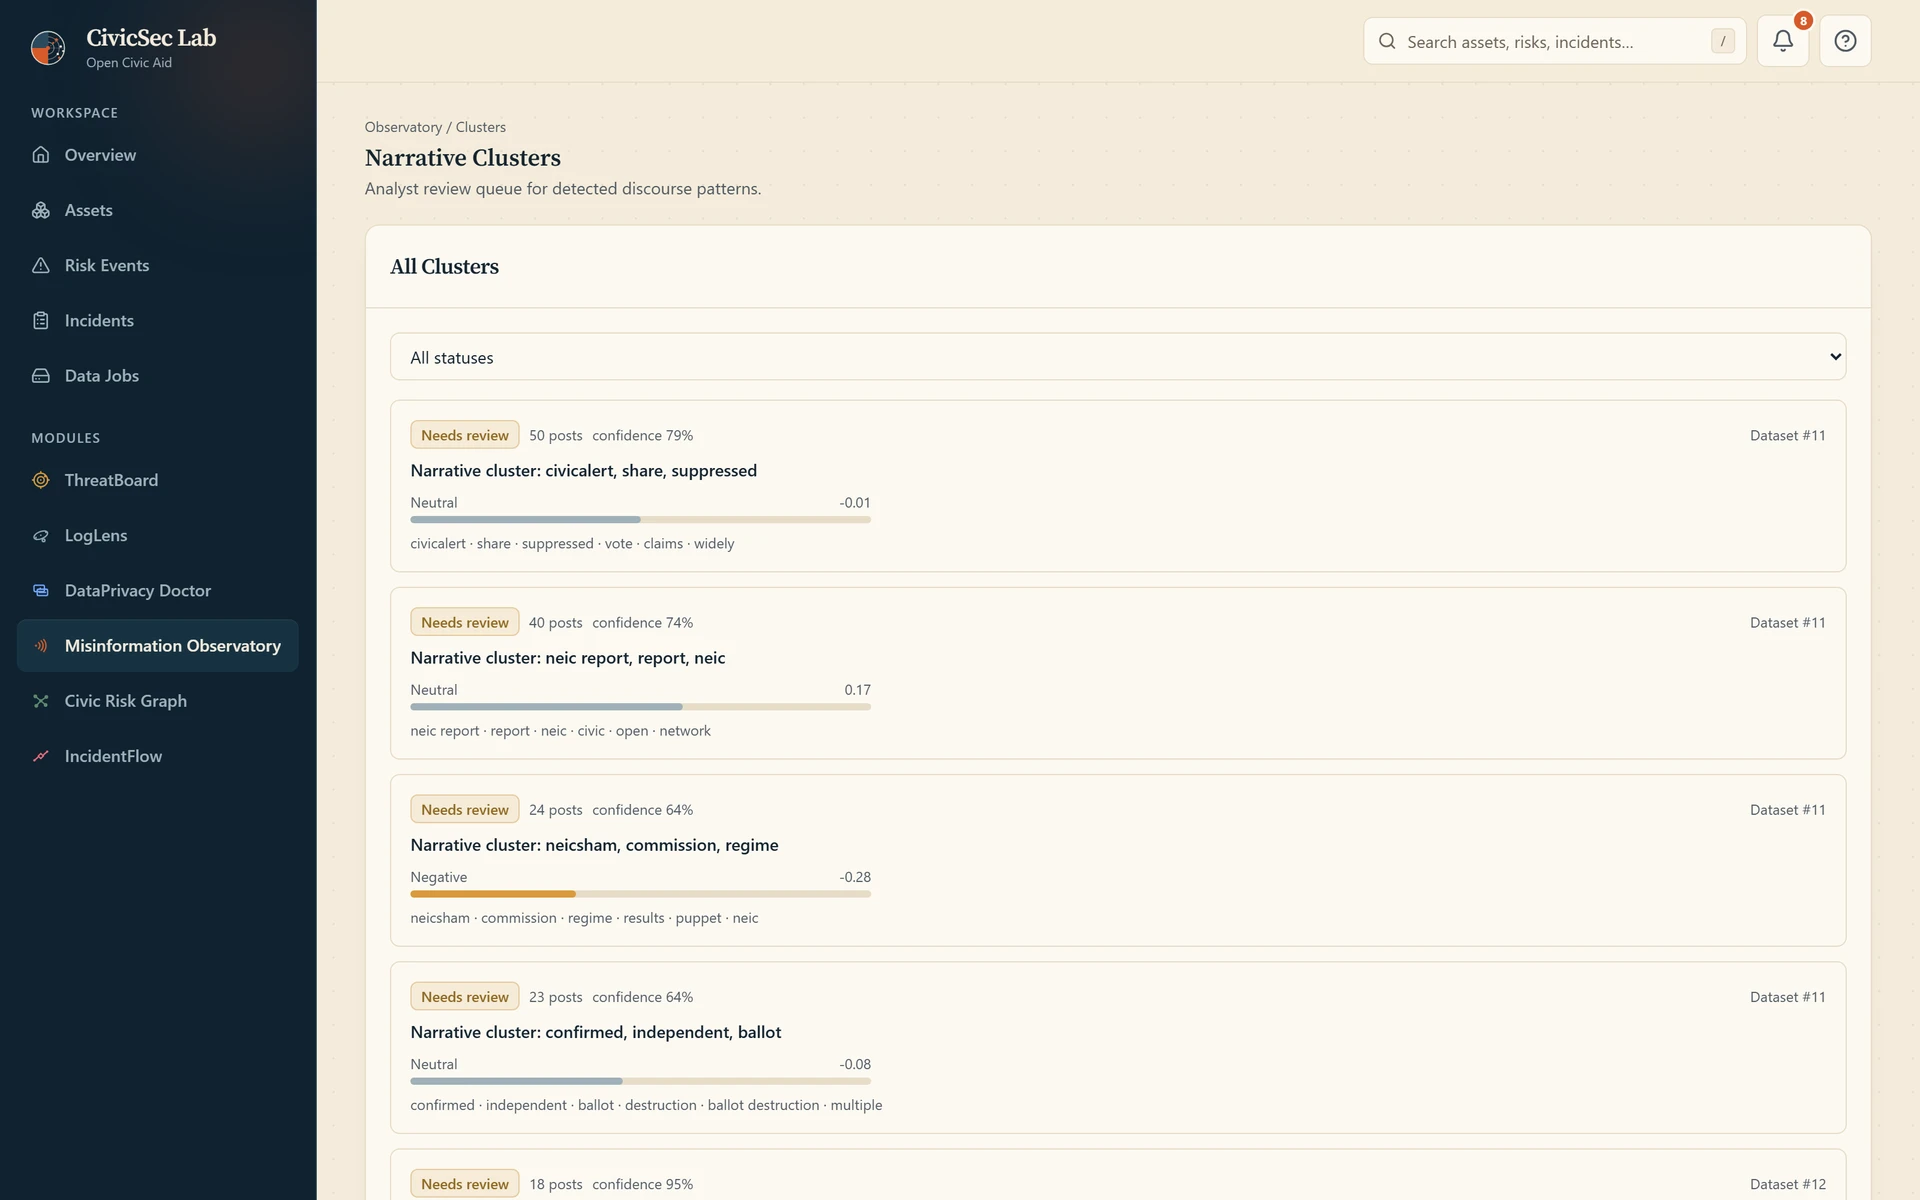Click keywords line 'confirmed · independent · ballot'
The width and height of the screenshot is (1920, 1200).
(x=646, y=1104)
